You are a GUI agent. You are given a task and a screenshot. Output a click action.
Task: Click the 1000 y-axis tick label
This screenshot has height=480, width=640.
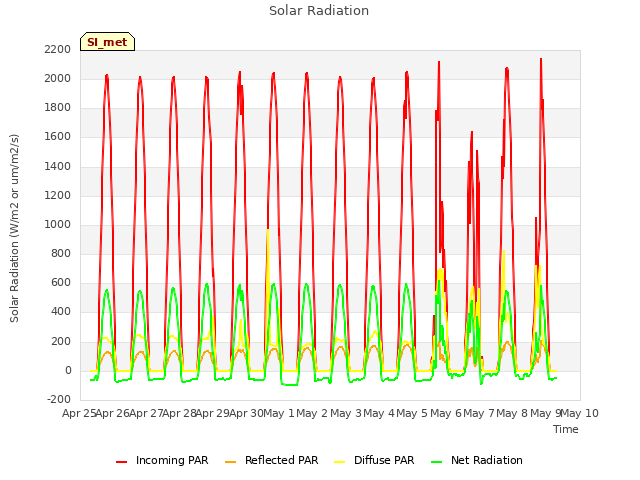click(58, 224)
